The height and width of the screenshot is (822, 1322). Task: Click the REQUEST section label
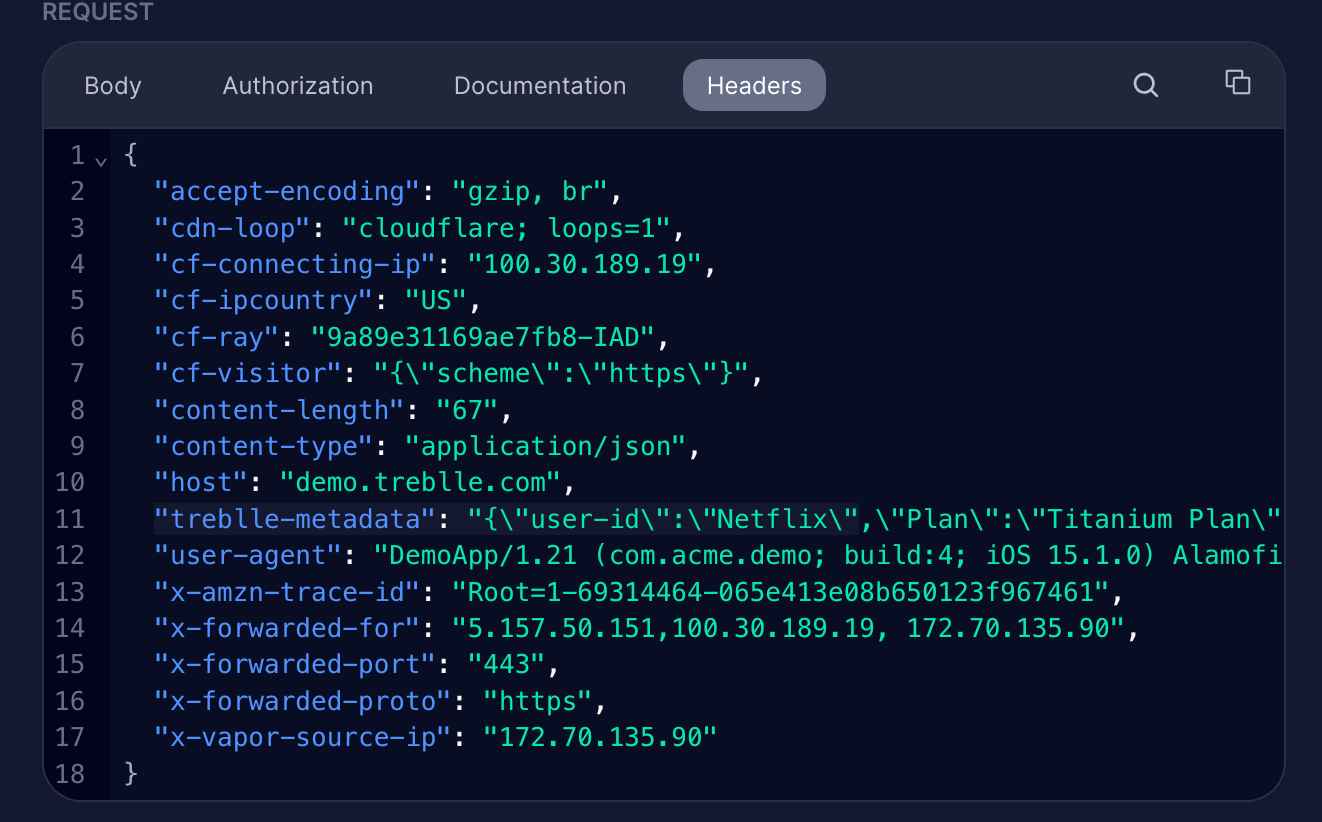pyautogui.click(x=97, y=12)
